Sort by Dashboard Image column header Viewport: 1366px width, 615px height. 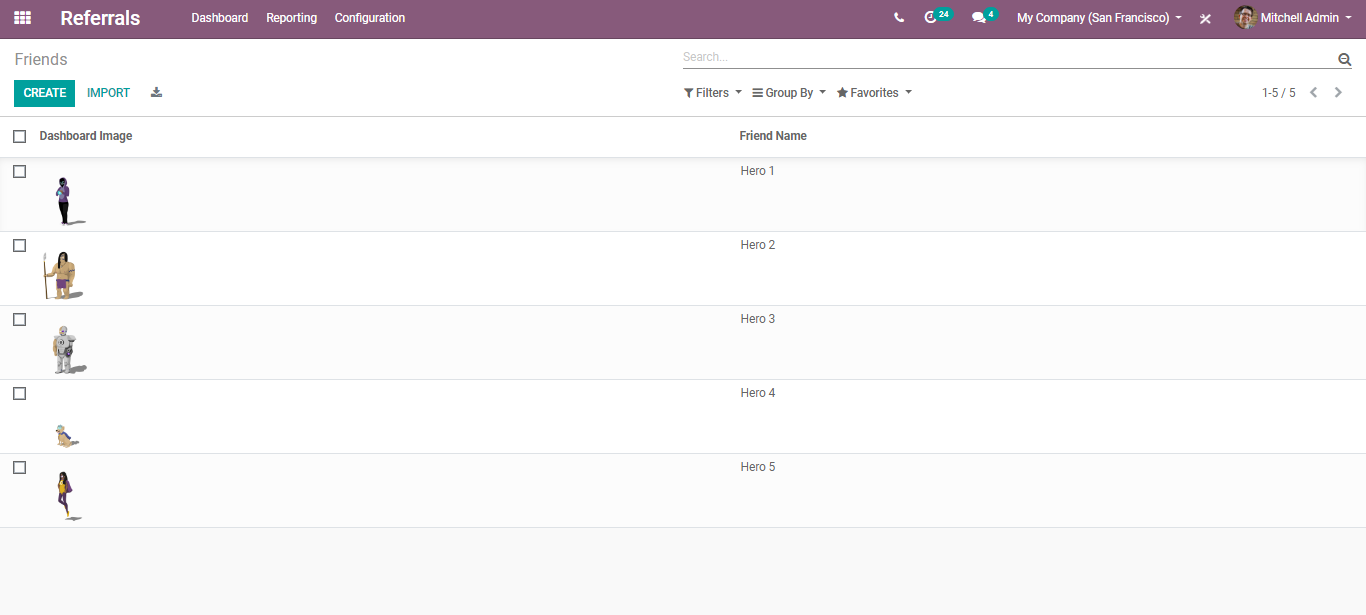pos(86,136)
